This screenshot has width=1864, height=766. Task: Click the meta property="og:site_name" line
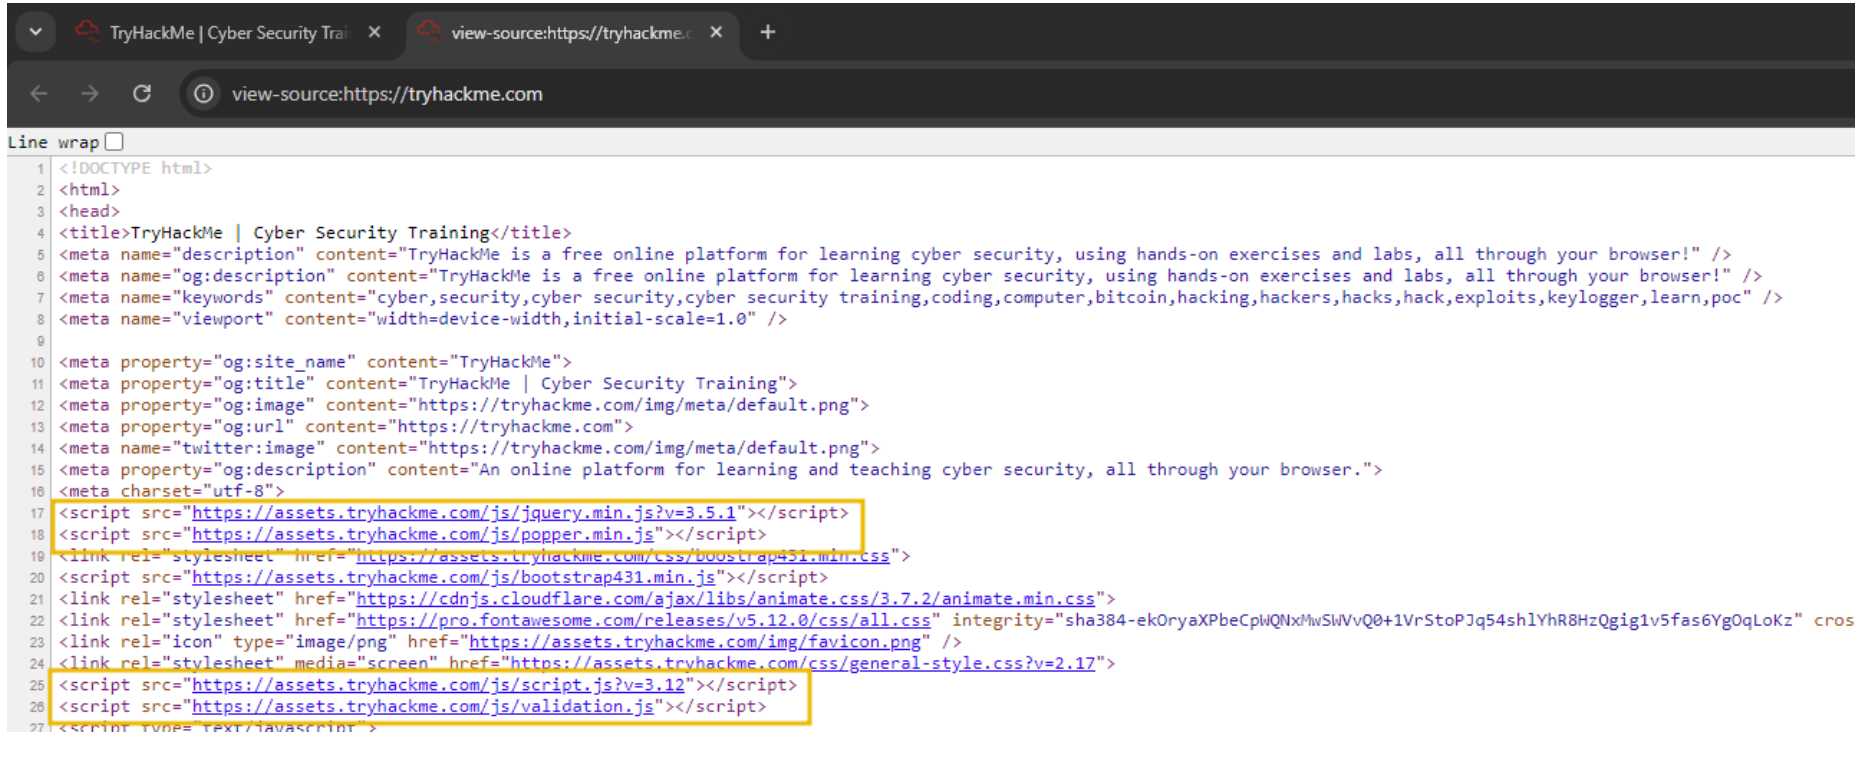(315, 362)
